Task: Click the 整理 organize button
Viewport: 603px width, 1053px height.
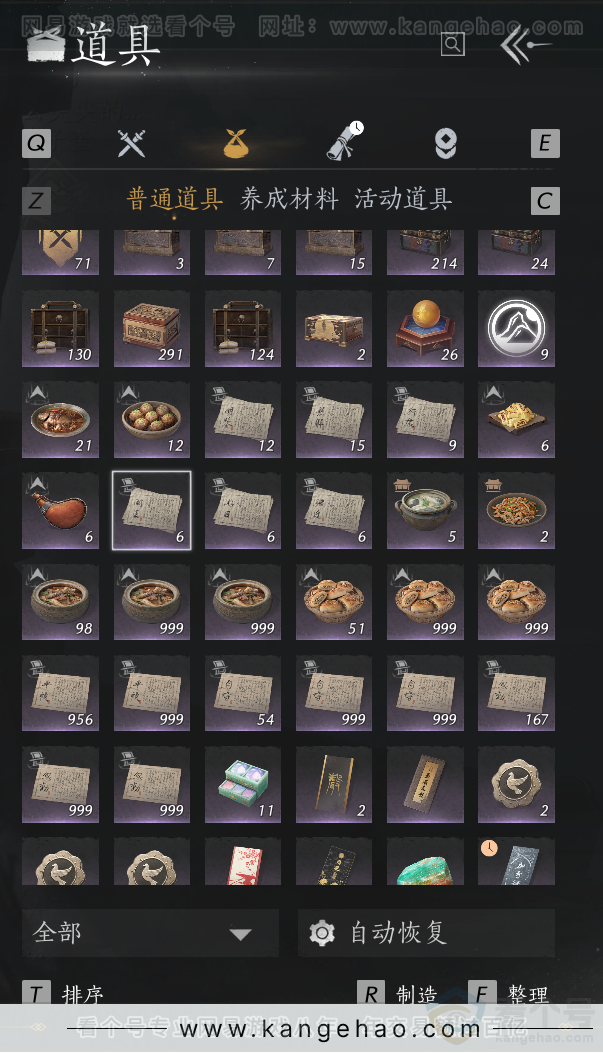Action: tap(508, 995)
